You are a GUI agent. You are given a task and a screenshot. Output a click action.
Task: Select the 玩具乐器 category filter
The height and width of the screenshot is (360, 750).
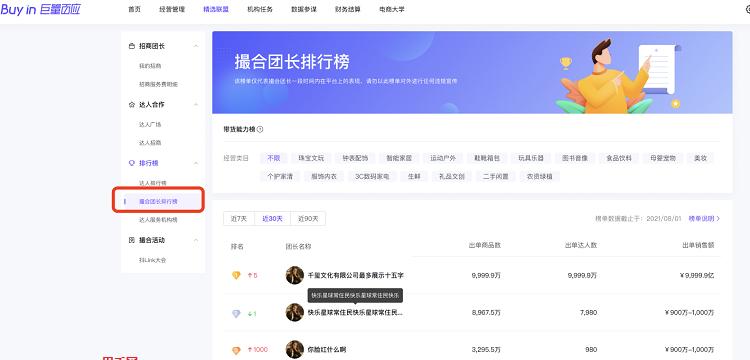pyautogui.click(x=531, y=158)
